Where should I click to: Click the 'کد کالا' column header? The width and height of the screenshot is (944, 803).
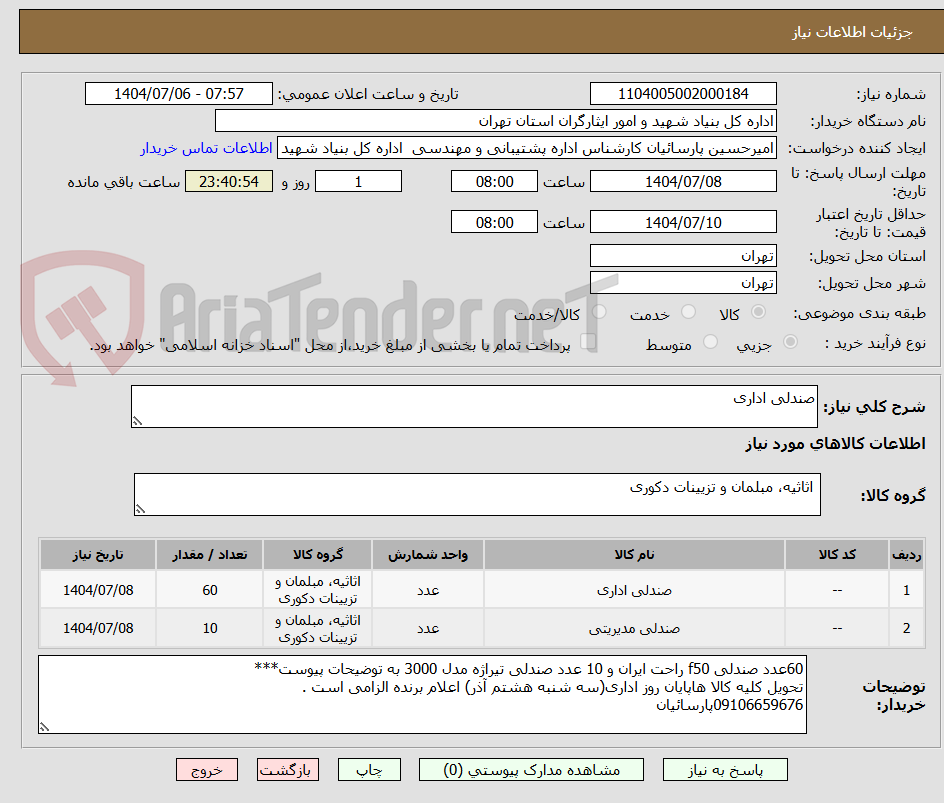(x=837, y=554)
